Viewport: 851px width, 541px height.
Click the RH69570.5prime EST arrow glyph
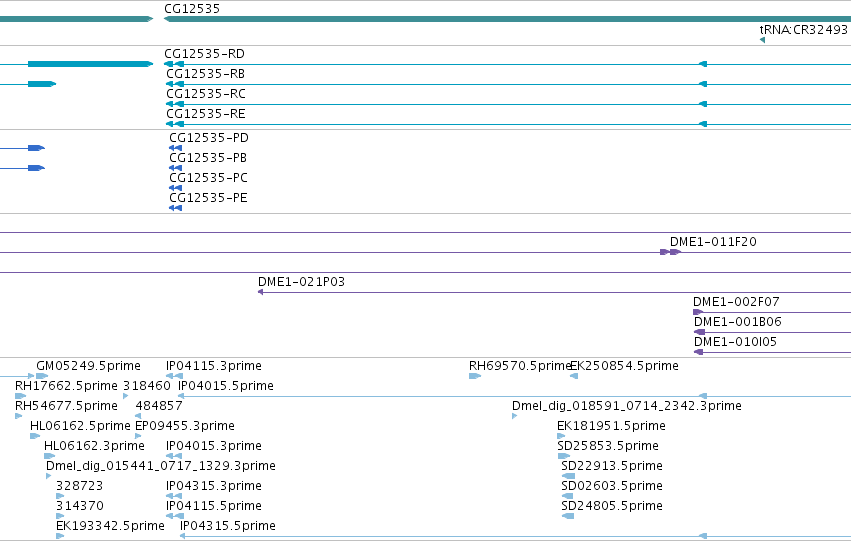click(x=475, y=376)
